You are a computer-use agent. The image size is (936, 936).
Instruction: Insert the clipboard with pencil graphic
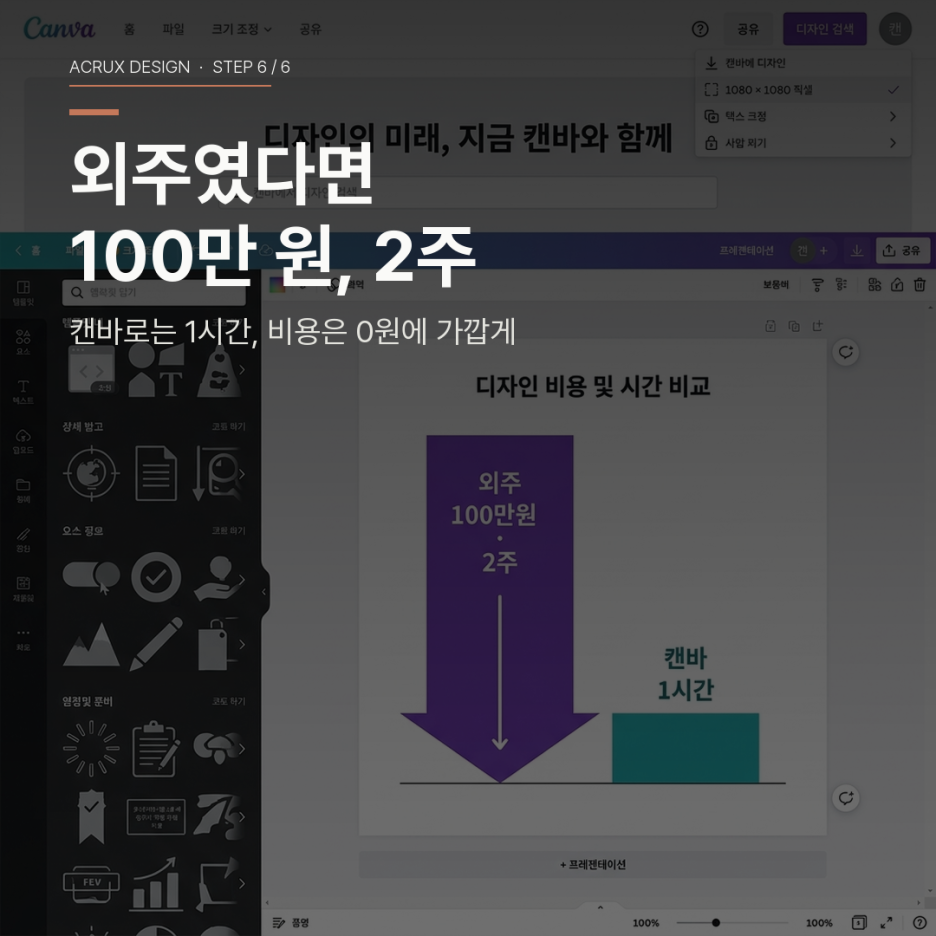coord(156,749)
